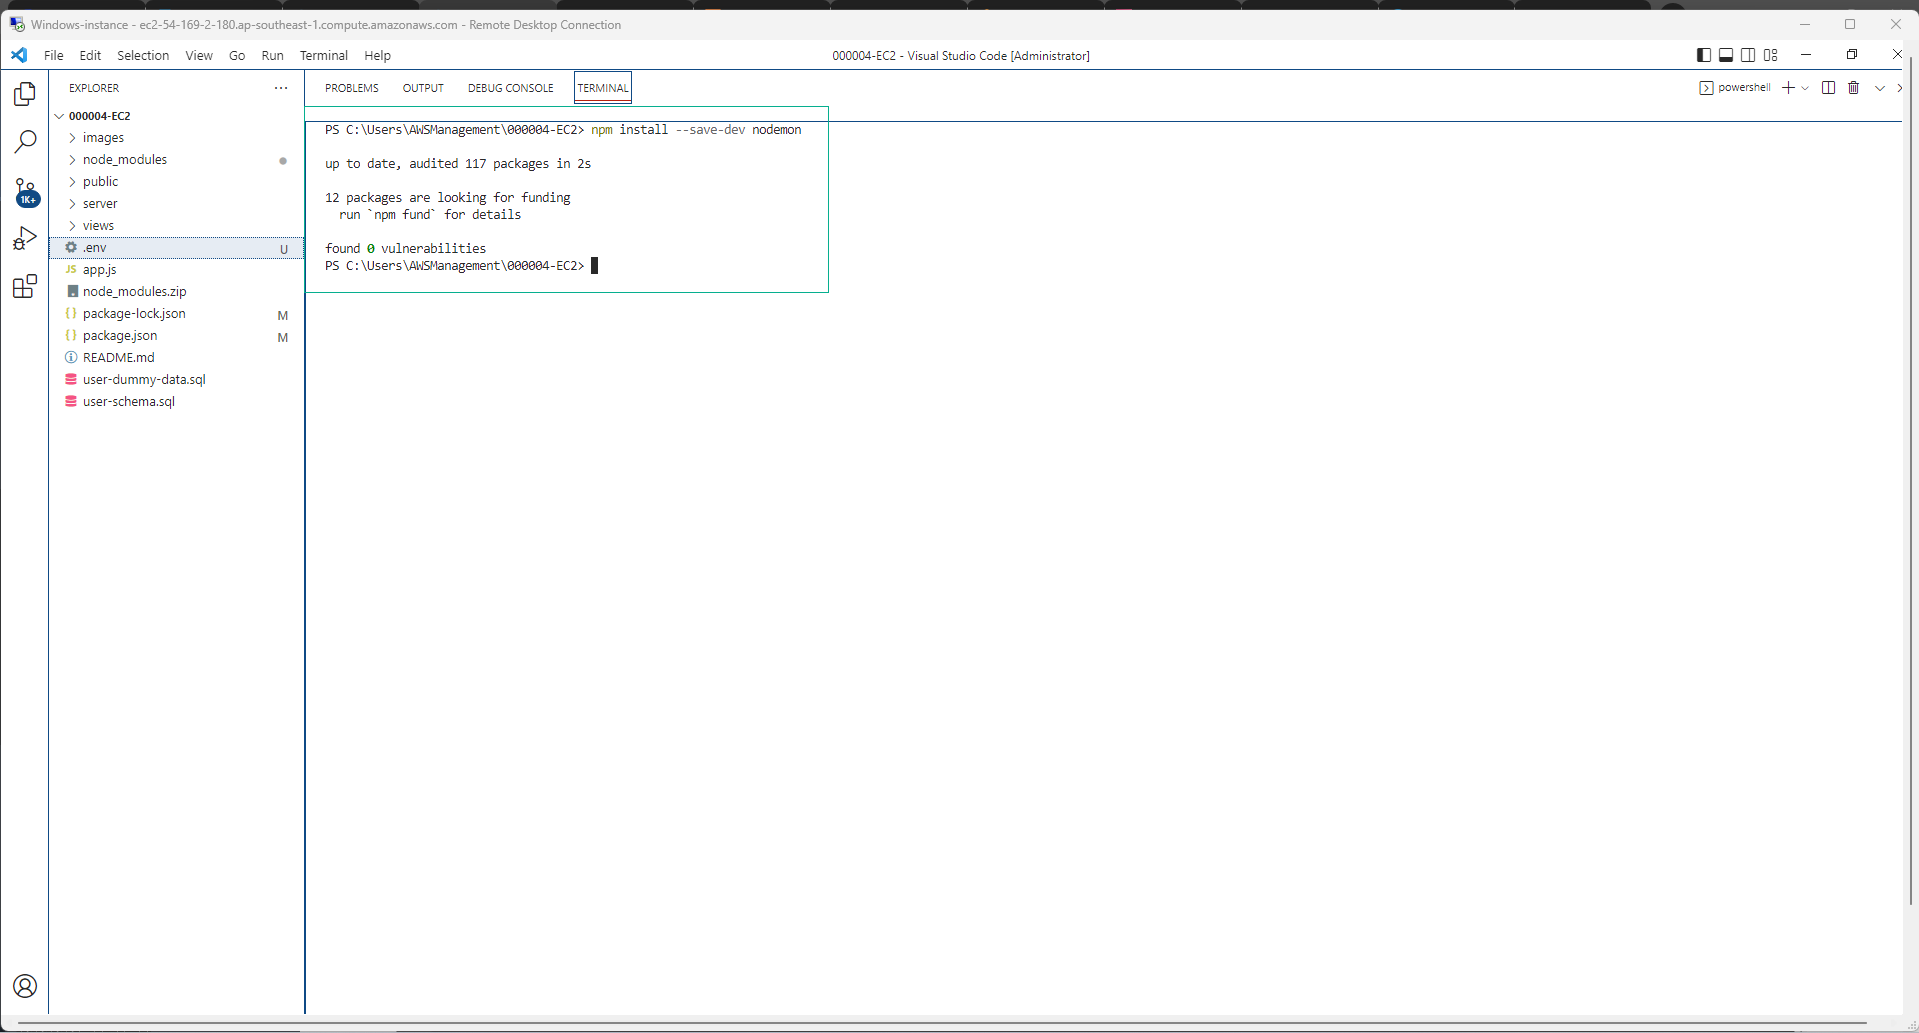Open the Run menu
This screenshot has width=1919, height=1033.
point(272,55)
